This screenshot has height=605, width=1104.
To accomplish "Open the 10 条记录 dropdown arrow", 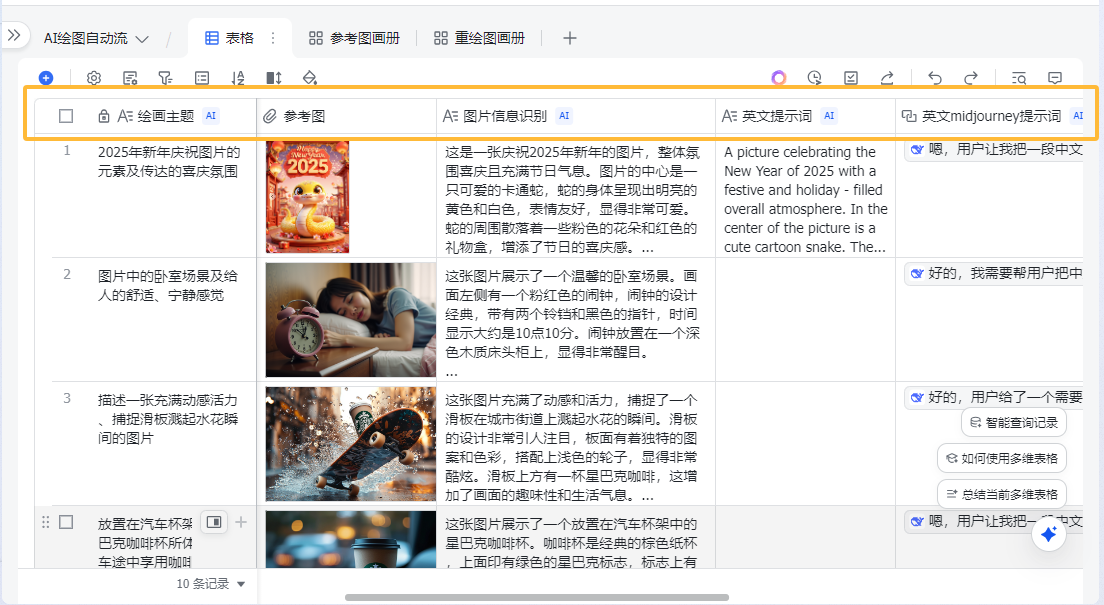I will pos(242,584).
